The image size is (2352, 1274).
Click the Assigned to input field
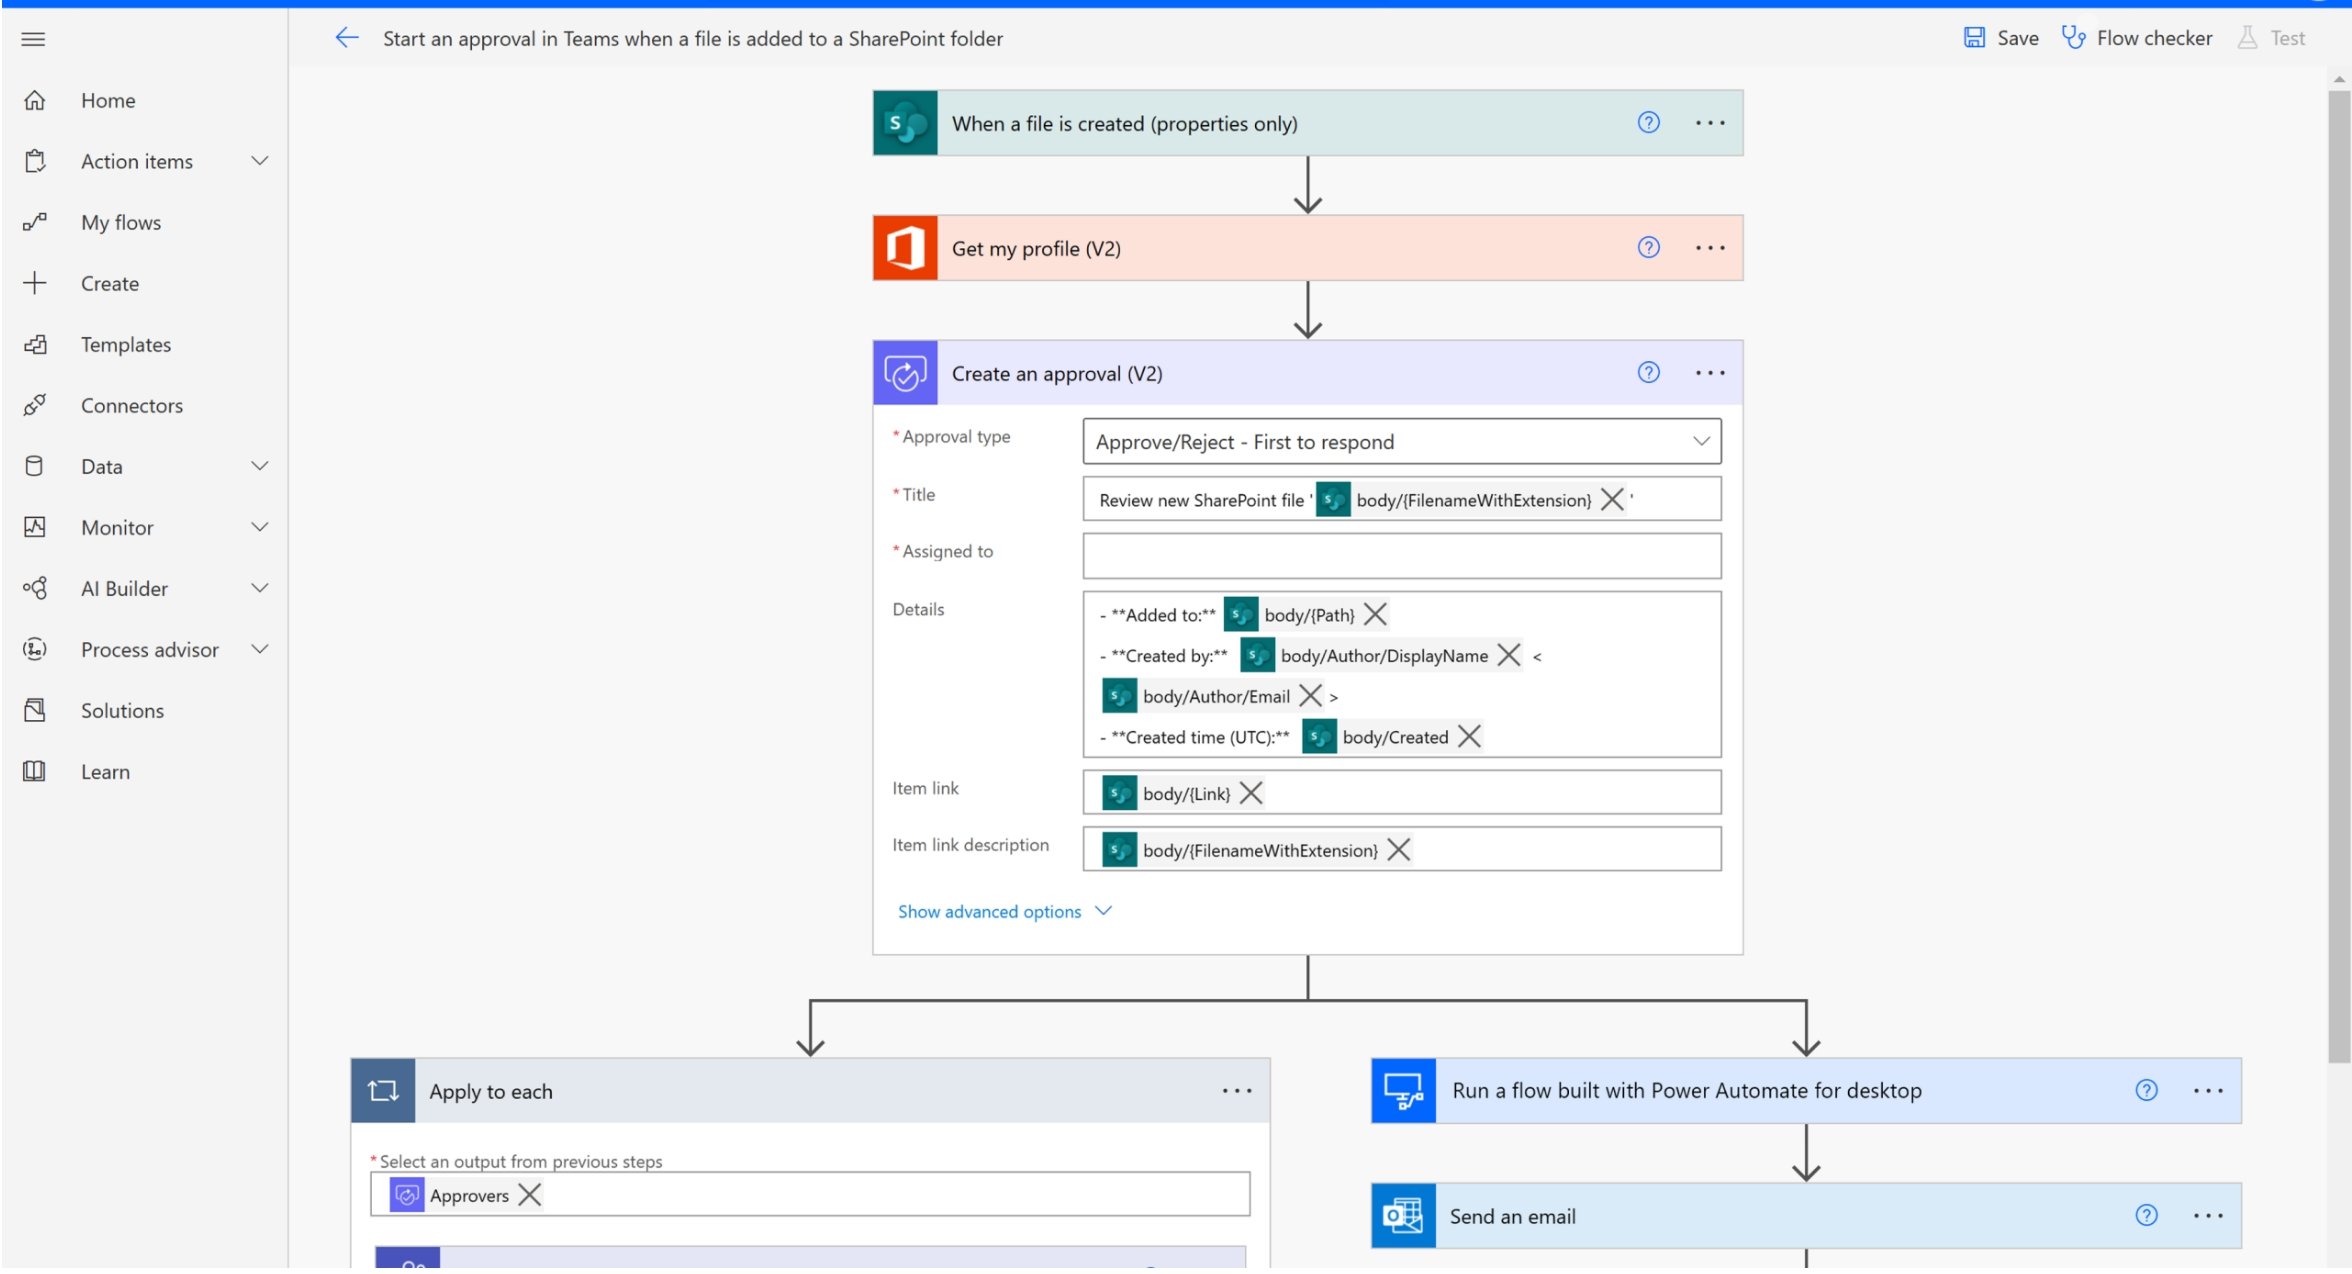click(x=1402, y=555)
